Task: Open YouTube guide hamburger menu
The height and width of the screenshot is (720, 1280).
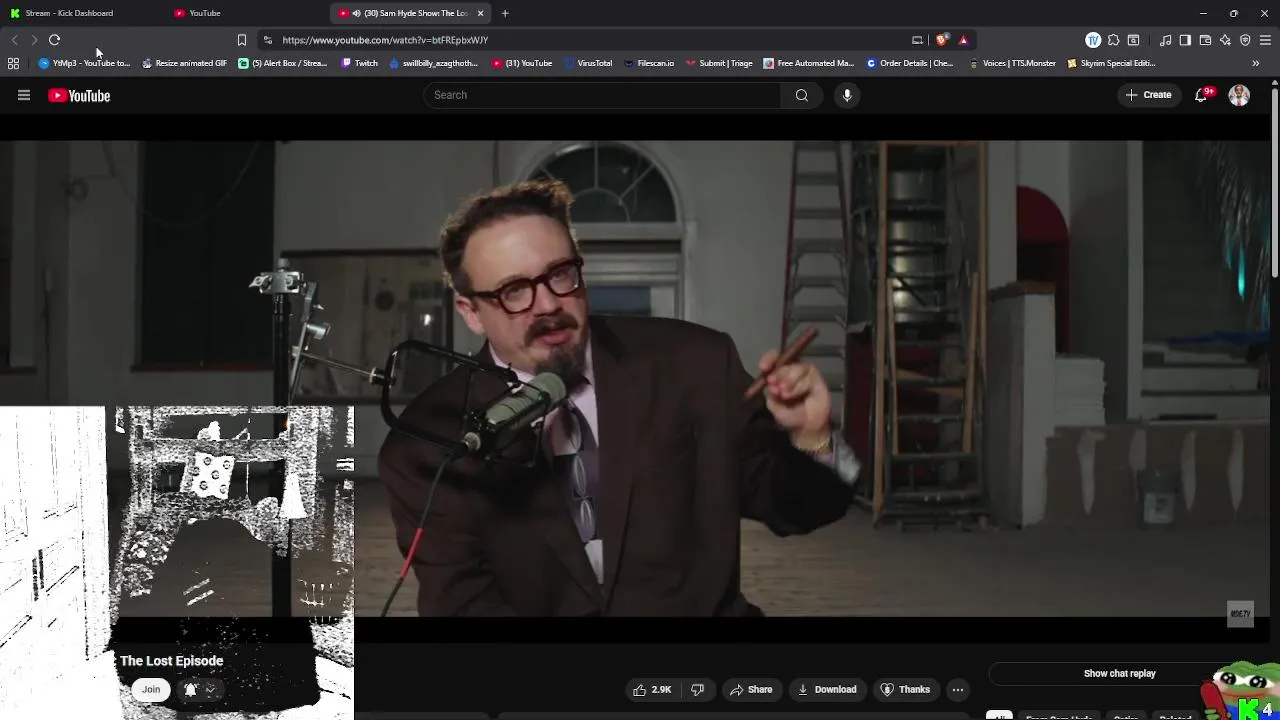Action: 24,95
